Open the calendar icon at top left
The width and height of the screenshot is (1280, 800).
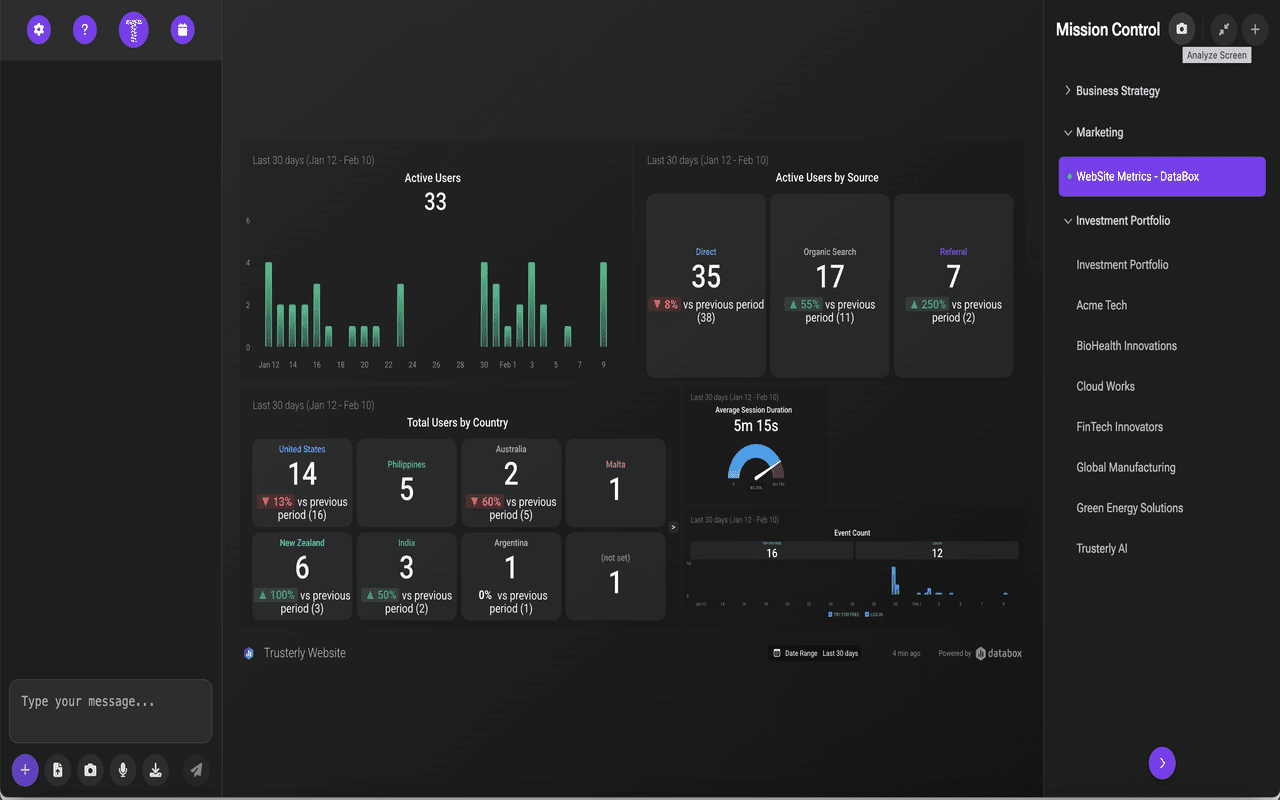182,30
